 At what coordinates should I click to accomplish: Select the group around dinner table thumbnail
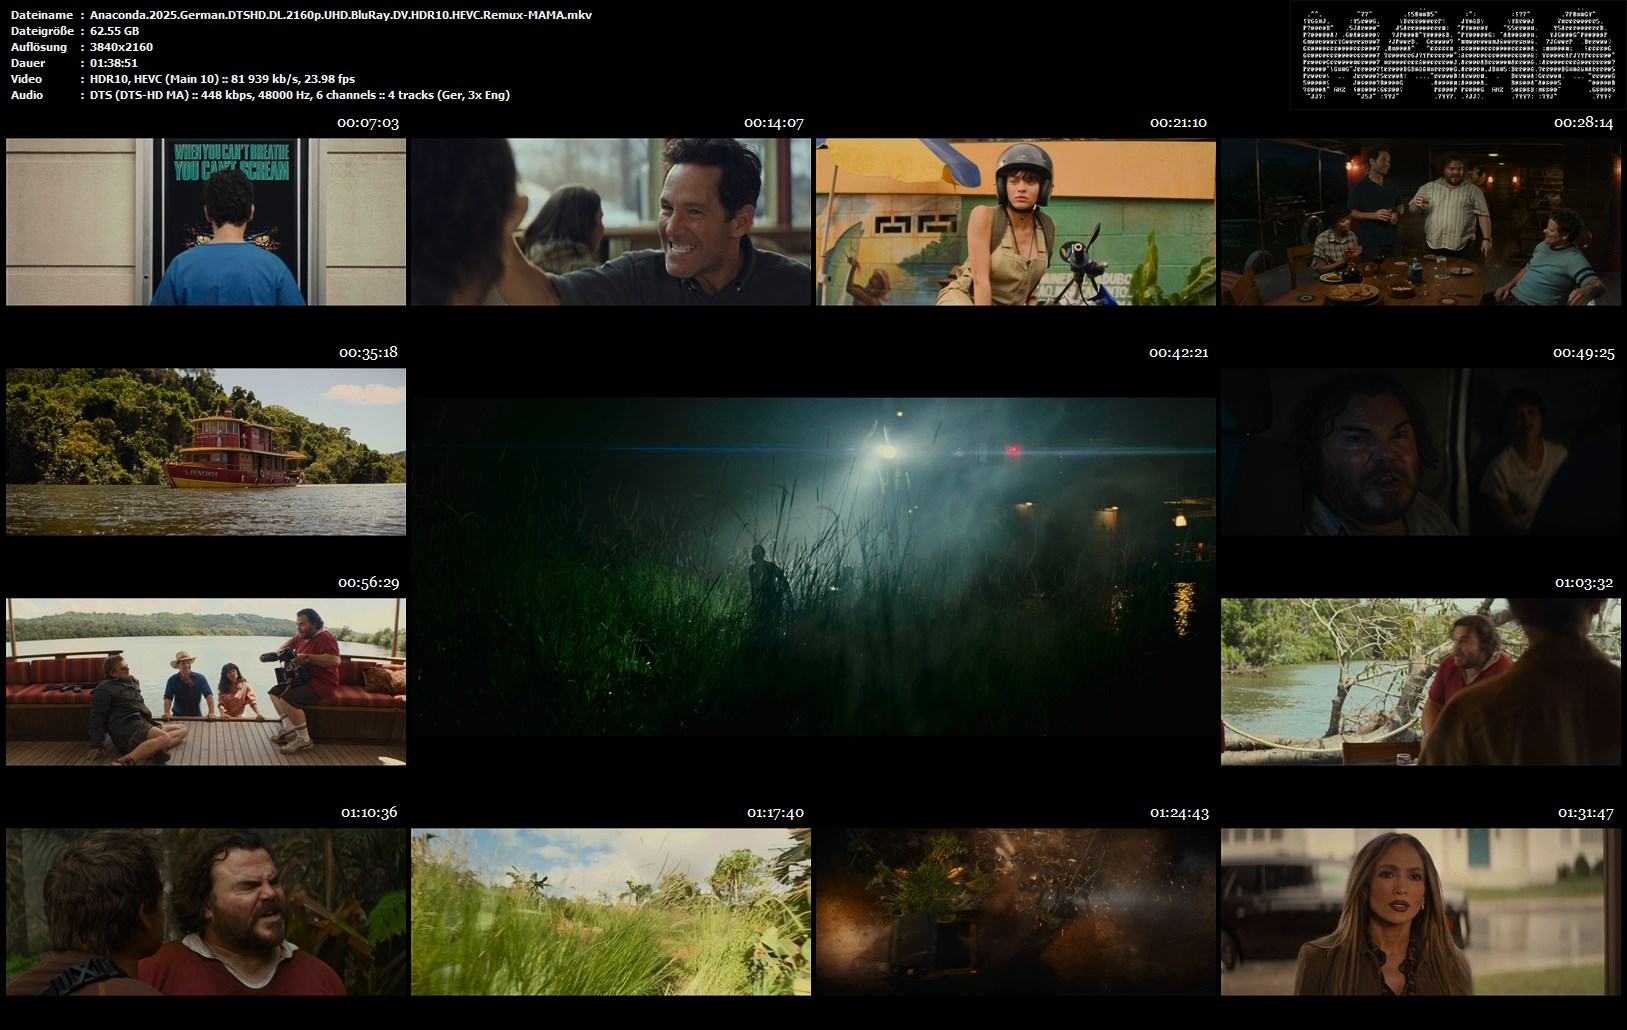pyautogui.click(x=1421, y=222)
